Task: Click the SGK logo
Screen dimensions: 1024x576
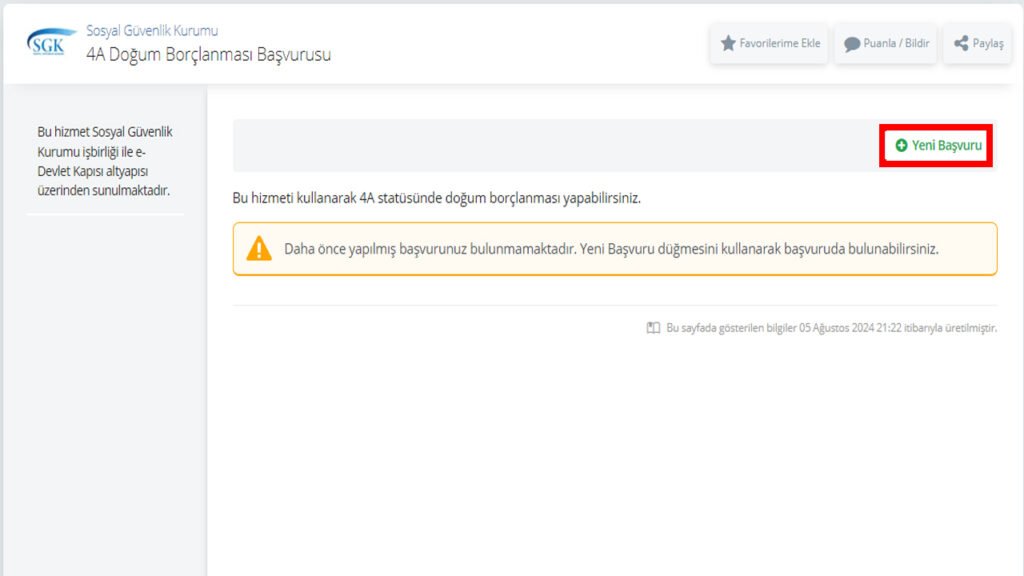Action: point(51,42)
